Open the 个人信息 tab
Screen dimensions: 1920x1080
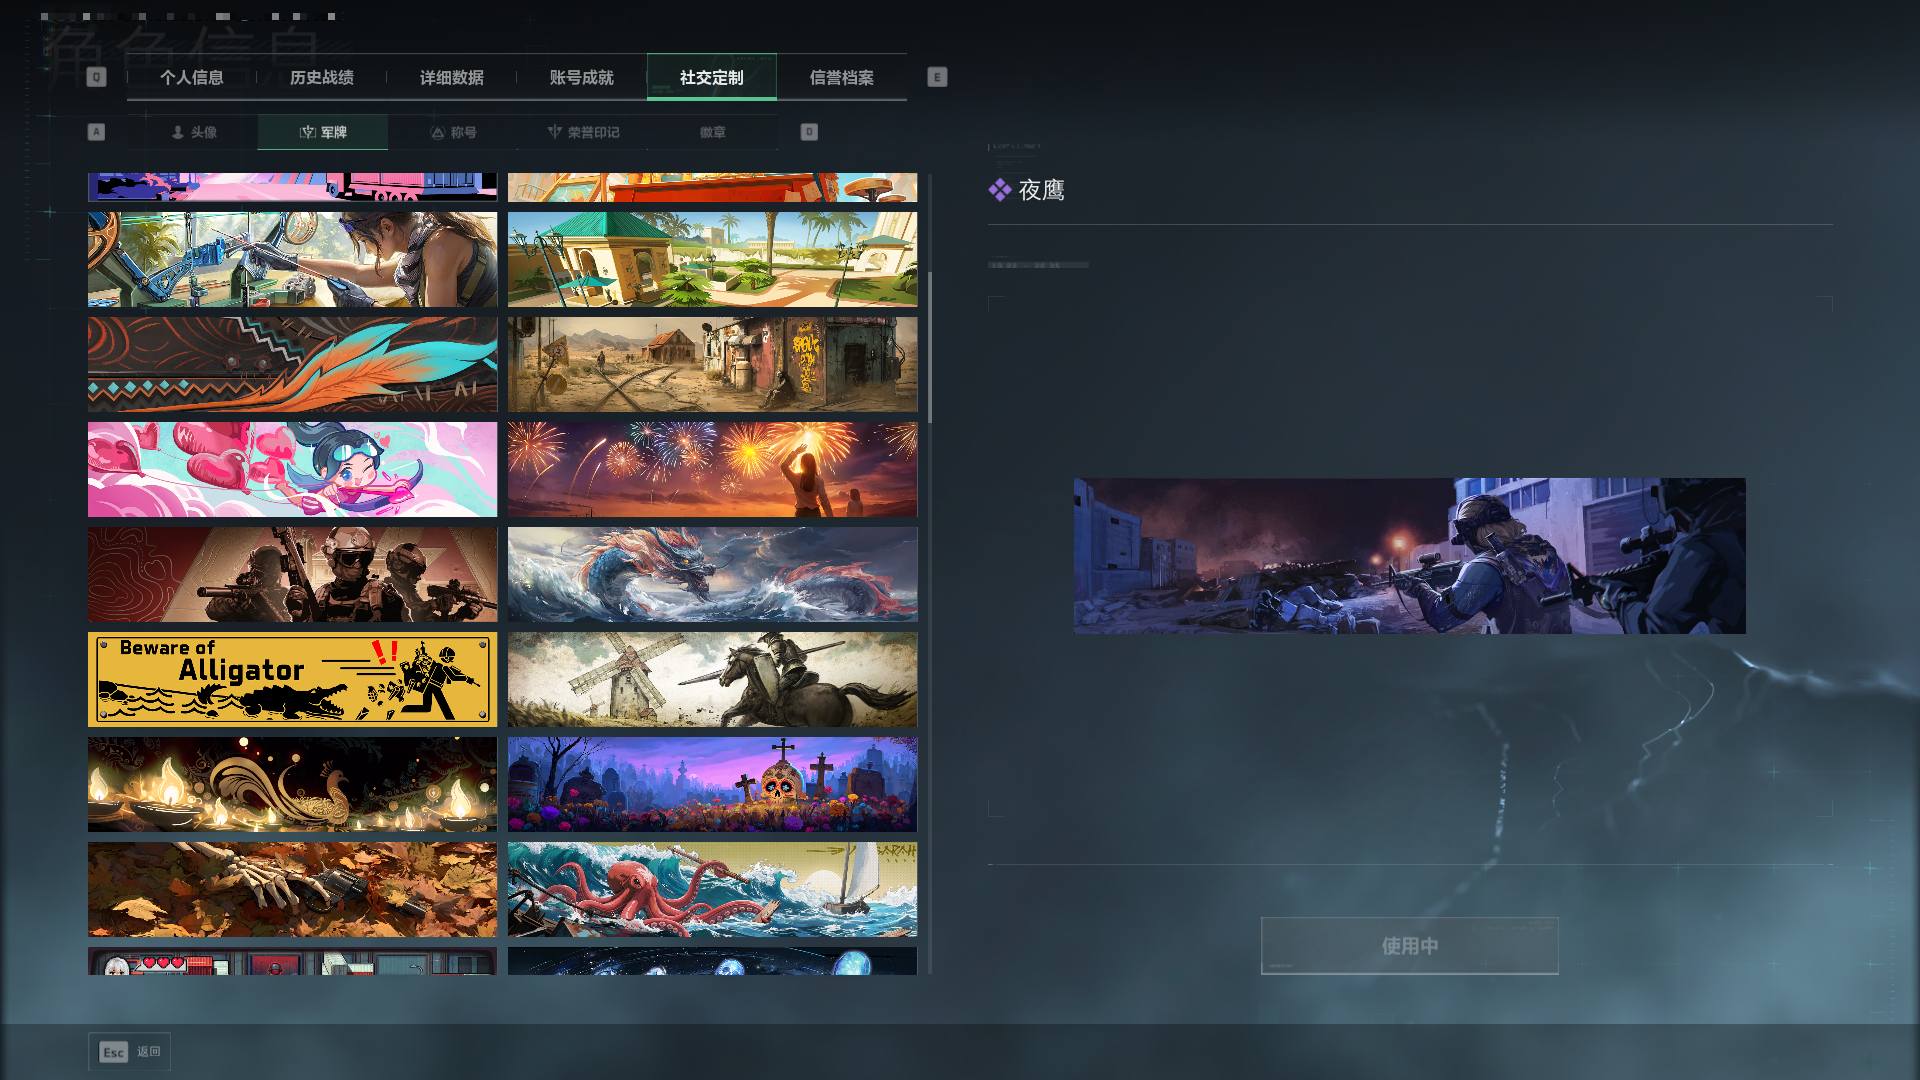pos(191,77)
